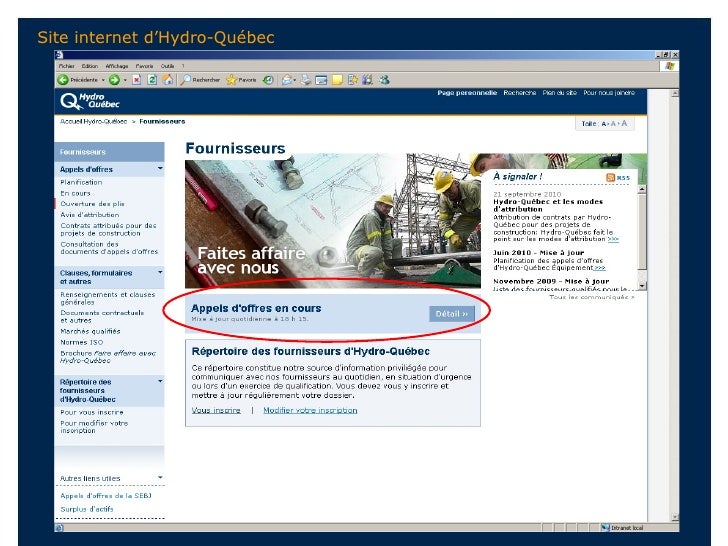This screenshot has height=546, width=728.
Task: Click the À signaler scroll up arrow
Action: (642, 189)
